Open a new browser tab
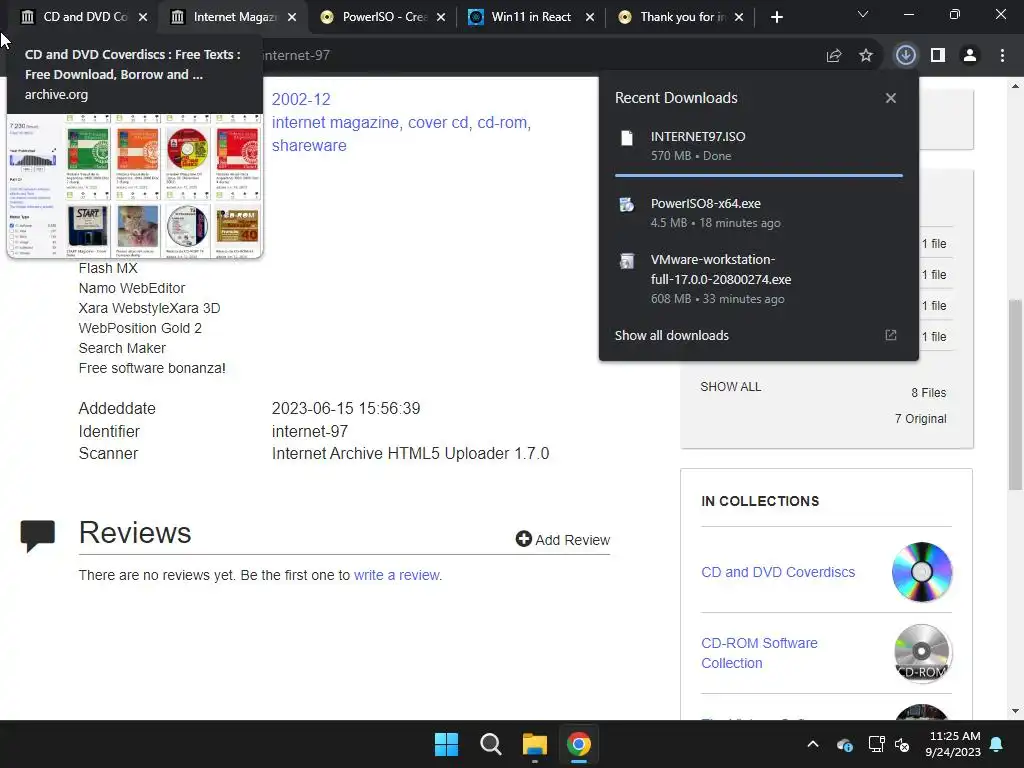This screenshot has height=768, width=1024. [776, 17]
